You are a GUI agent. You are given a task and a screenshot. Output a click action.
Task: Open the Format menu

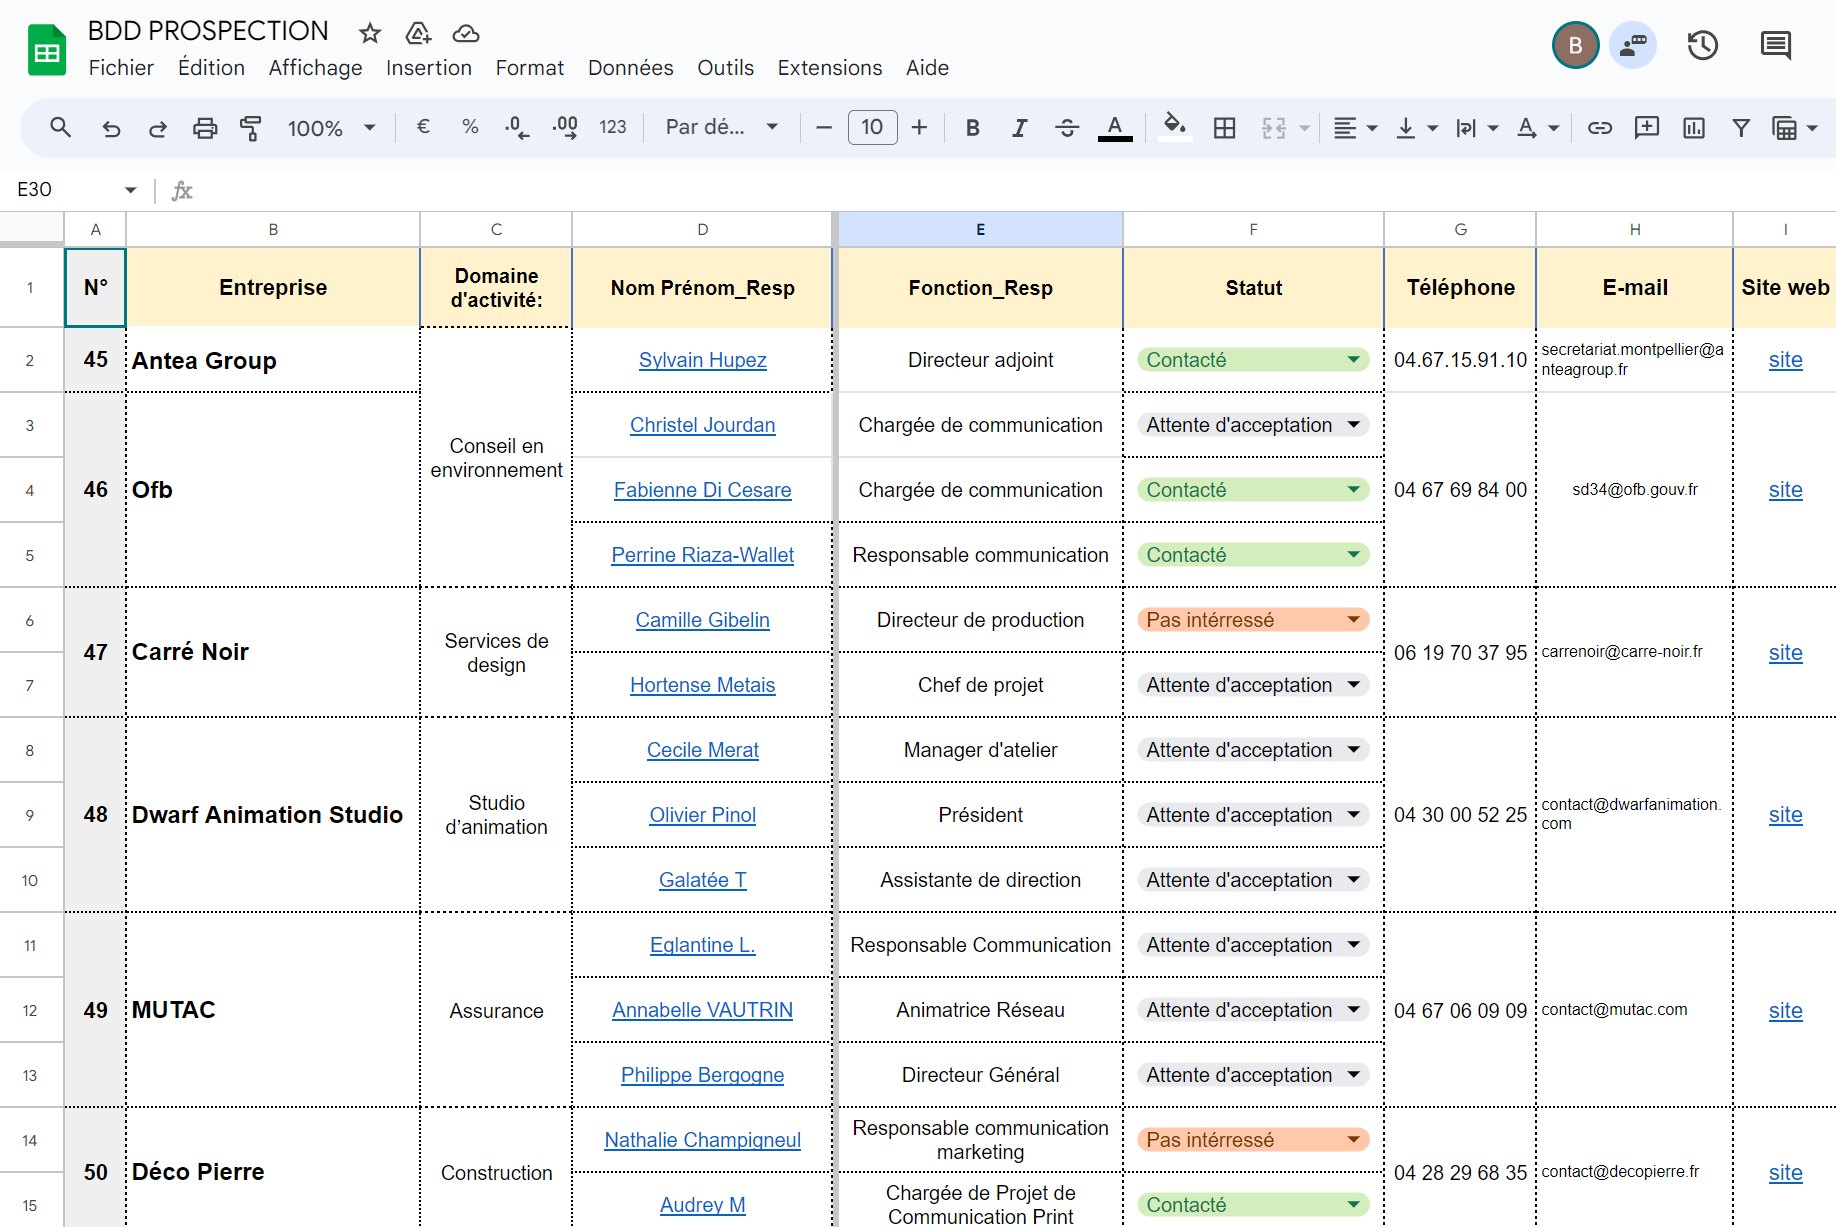(x=530, y=68)
